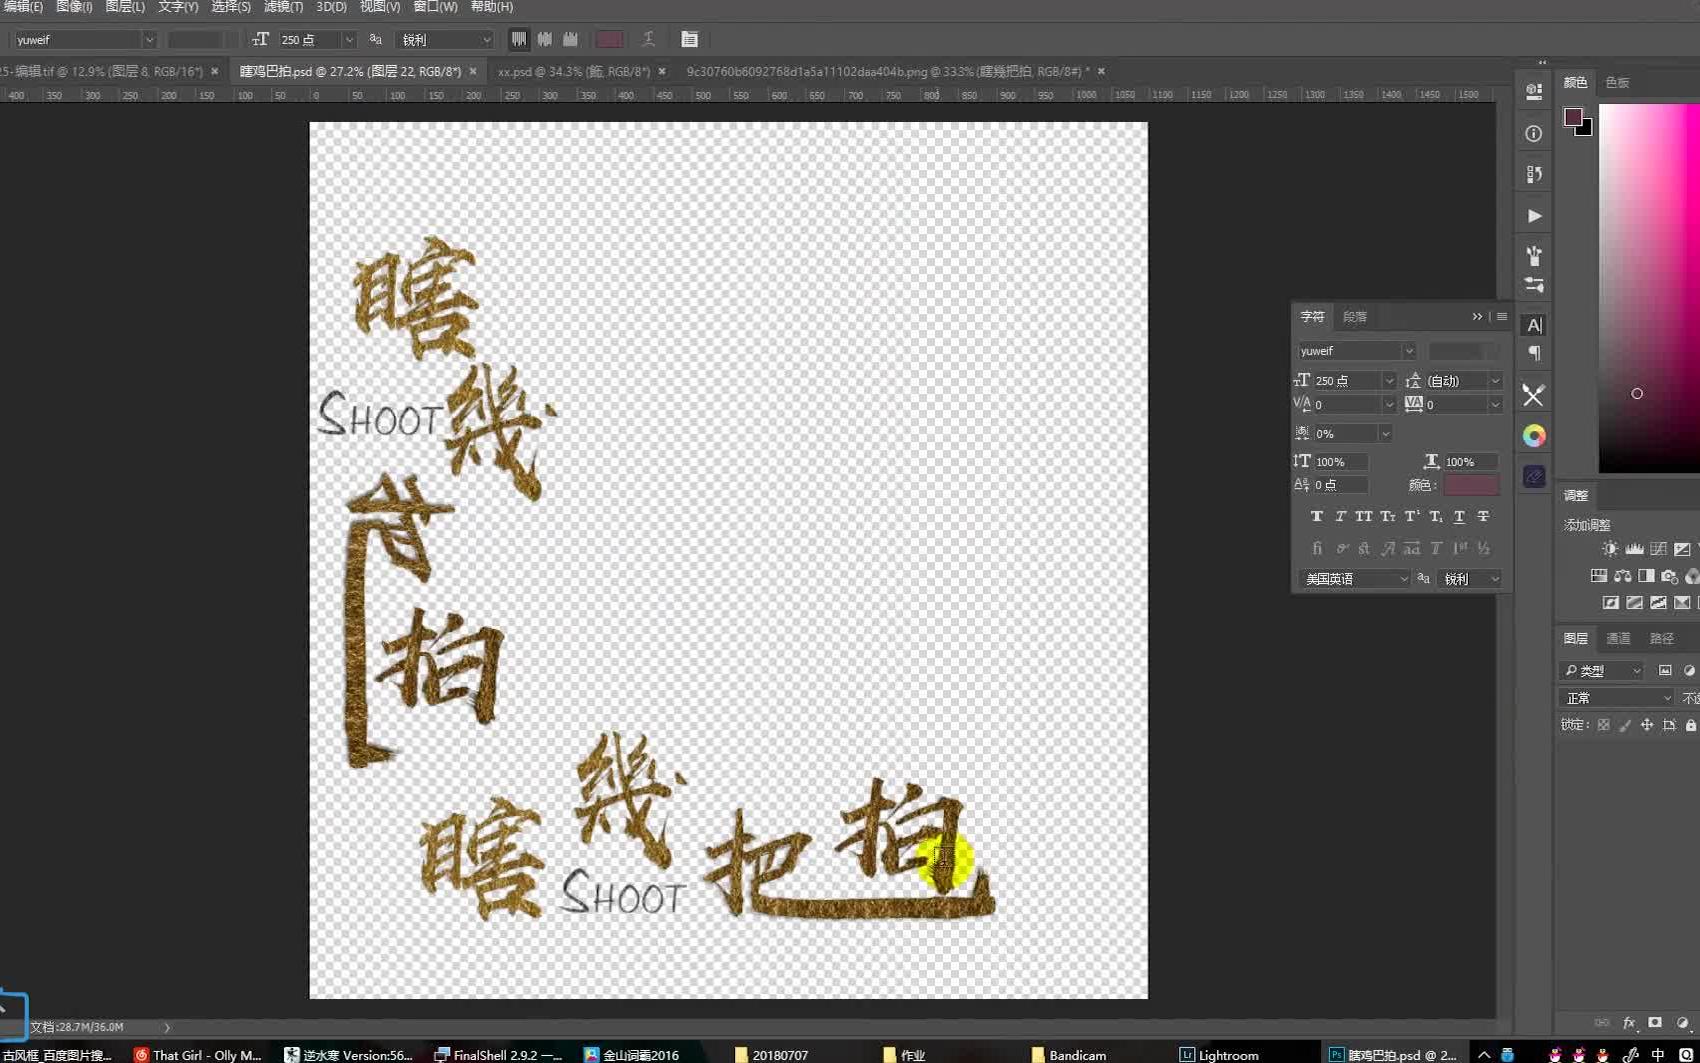The width and height of the screenshot is (1700, 1063).
Task: Toggle strikethrough formatting in Character panel
Action: pos(1483,516)
